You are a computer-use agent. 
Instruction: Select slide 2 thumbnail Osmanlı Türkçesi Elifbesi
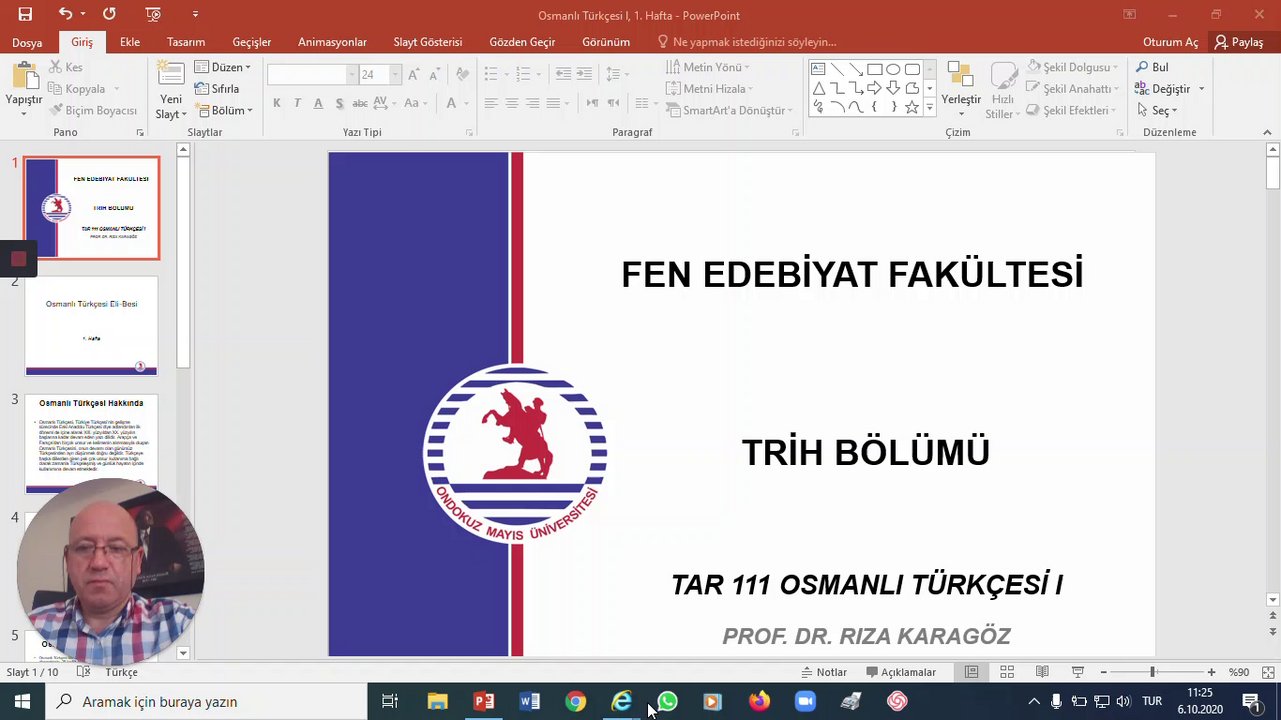point(91,327)
